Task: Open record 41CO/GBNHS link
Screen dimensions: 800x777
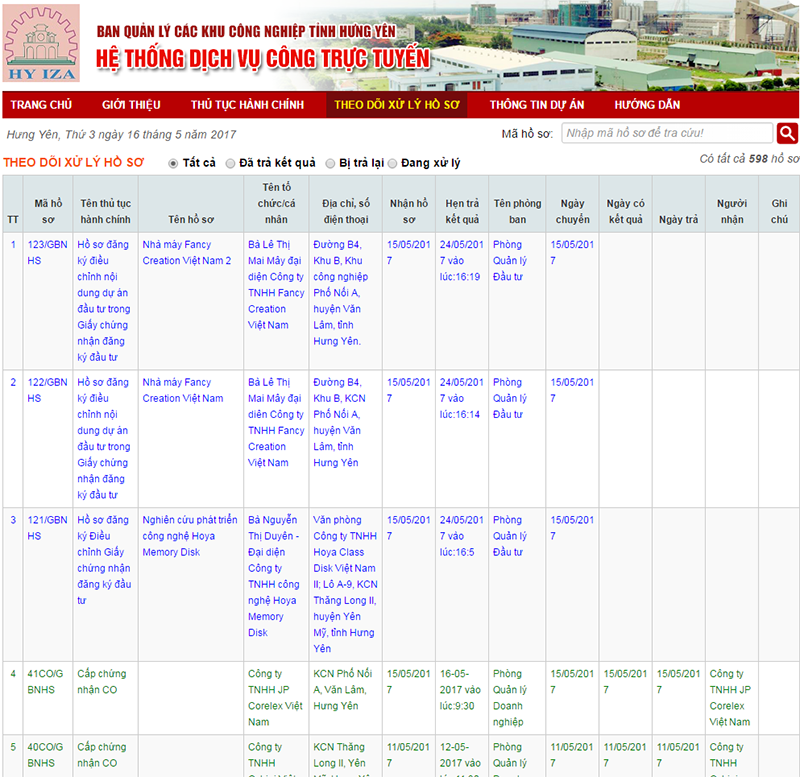Action: [45, 682]
